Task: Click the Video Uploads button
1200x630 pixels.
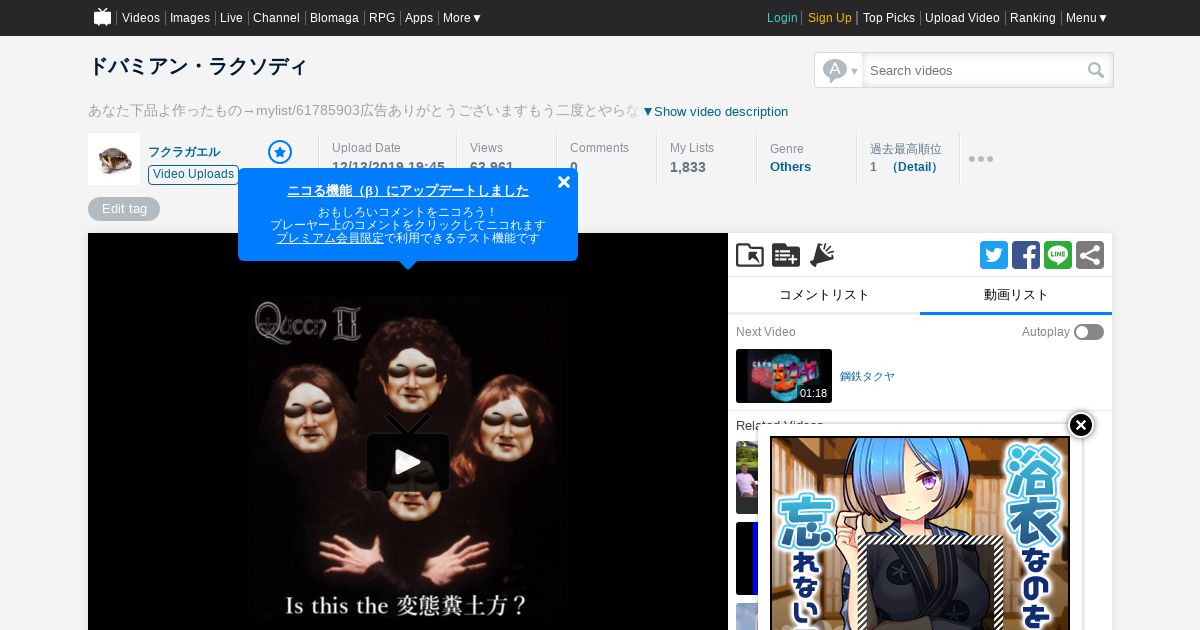Action: [x=194, y=174]
